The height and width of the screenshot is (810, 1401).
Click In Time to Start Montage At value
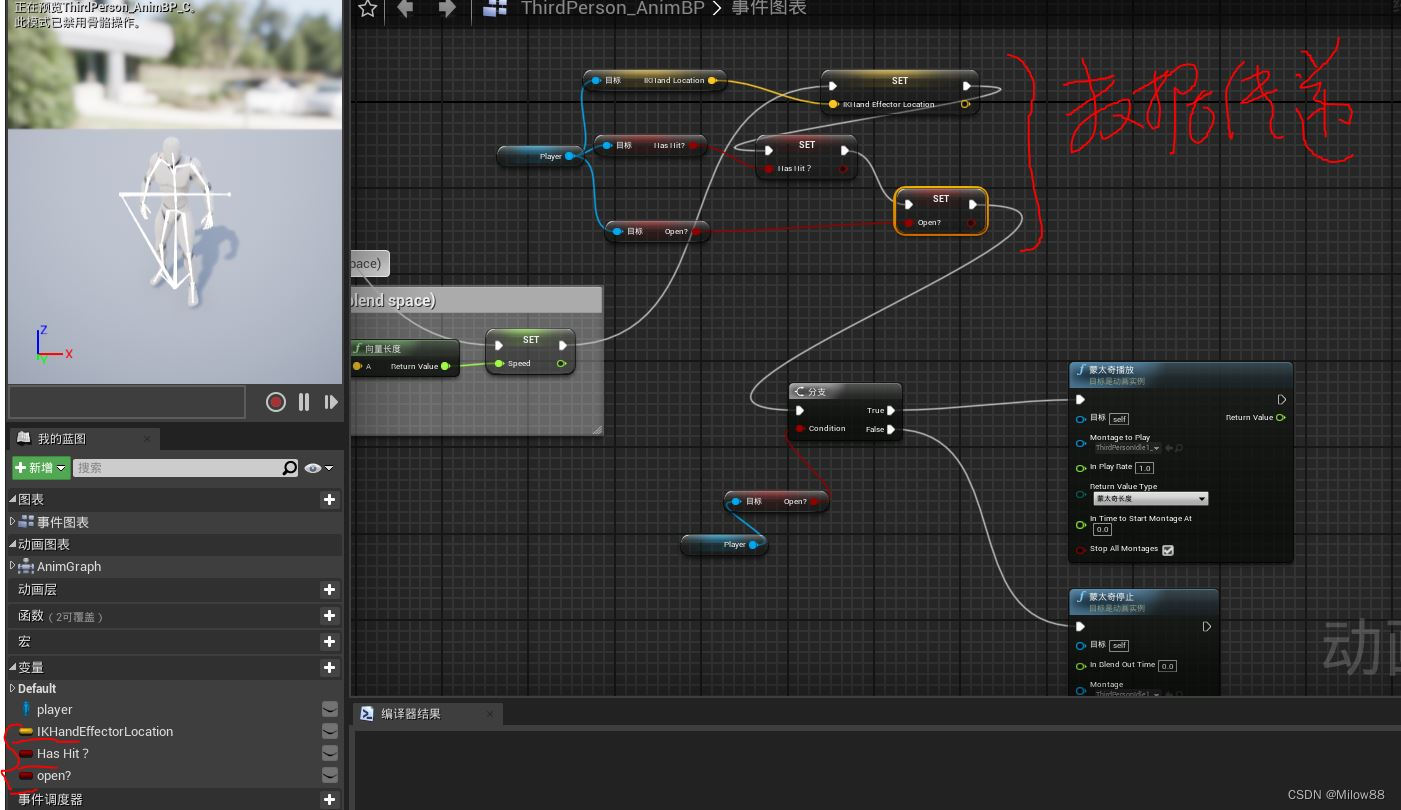1102,530
